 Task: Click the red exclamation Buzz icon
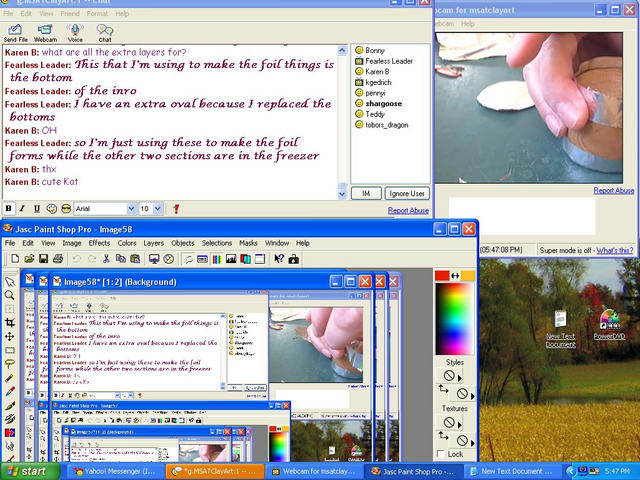(x=176, y=209)
